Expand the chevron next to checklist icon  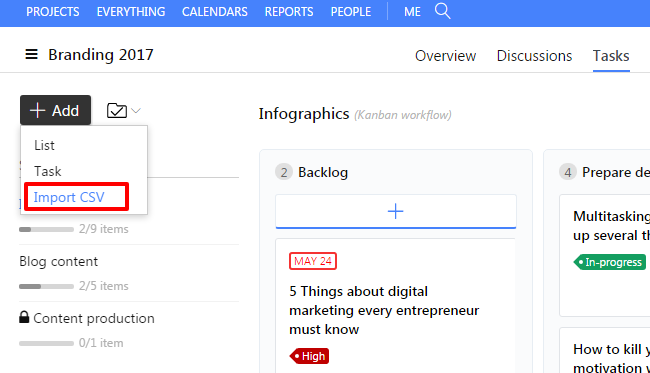pyautogui.click(x=136, y=111)
